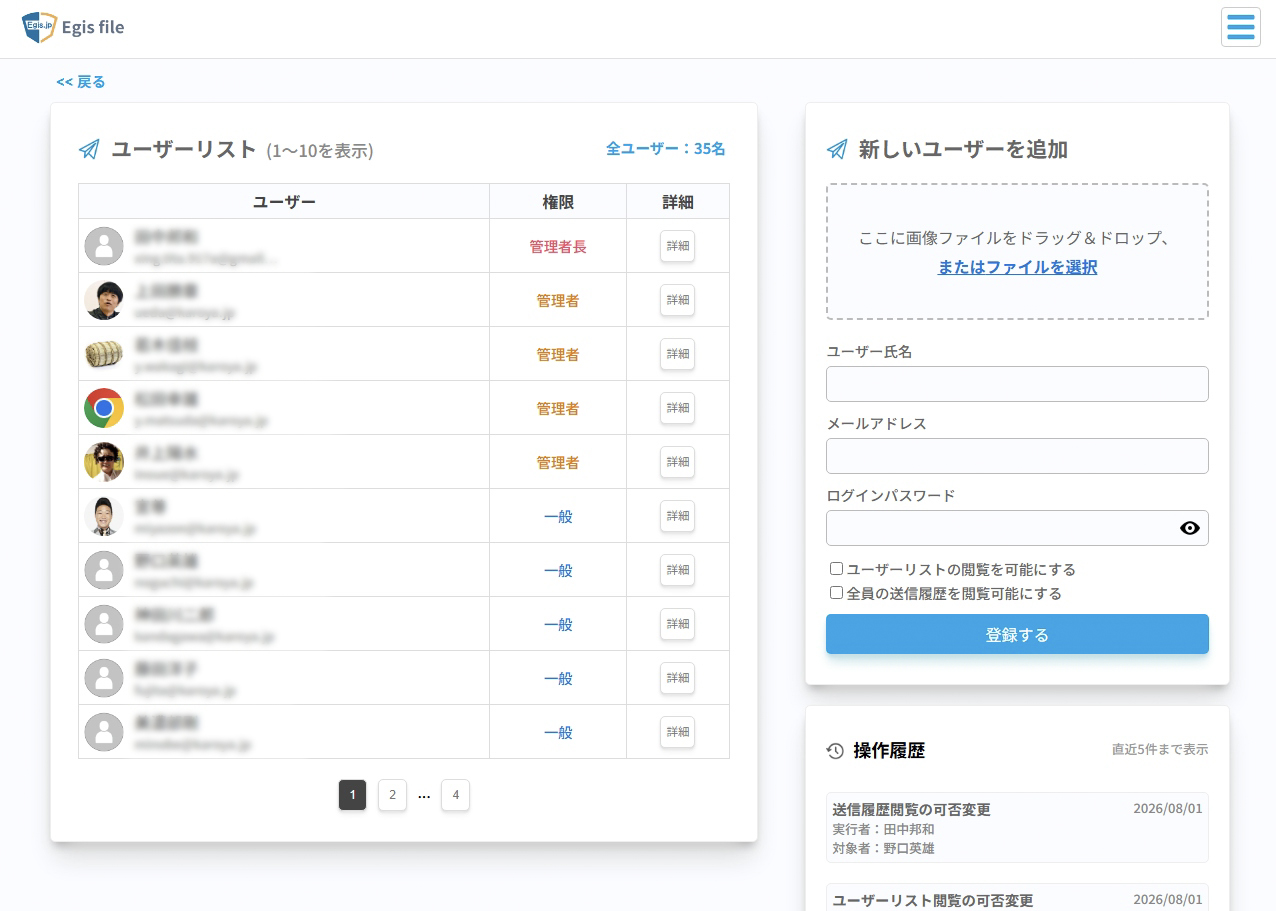Image resolution: width=1276 pixels, height=911 pixels.
Task: Click the ユーザーリスト閲覧の可否変更 history entry
Action: 1017,898
